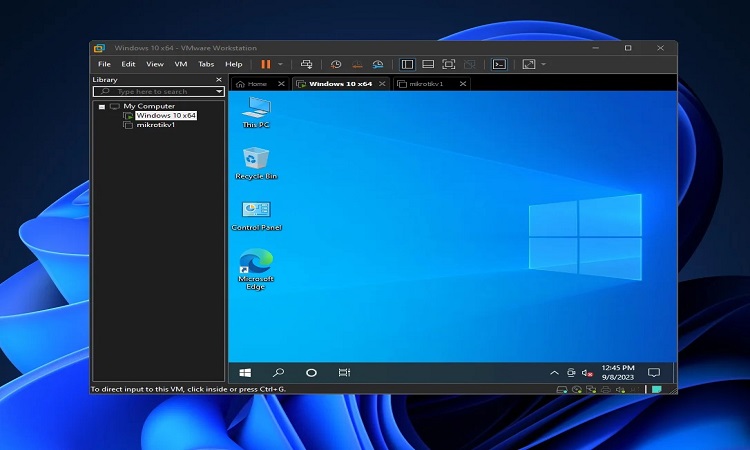Expand the stretch guest options arrow
This screenshot has height=450, width=750.
543,64
